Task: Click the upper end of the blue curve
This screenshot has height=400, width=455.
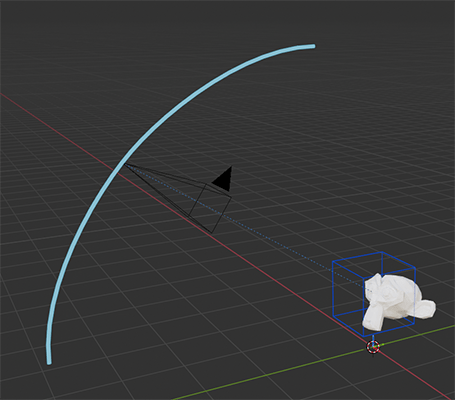Action: [x=313, y=46]
